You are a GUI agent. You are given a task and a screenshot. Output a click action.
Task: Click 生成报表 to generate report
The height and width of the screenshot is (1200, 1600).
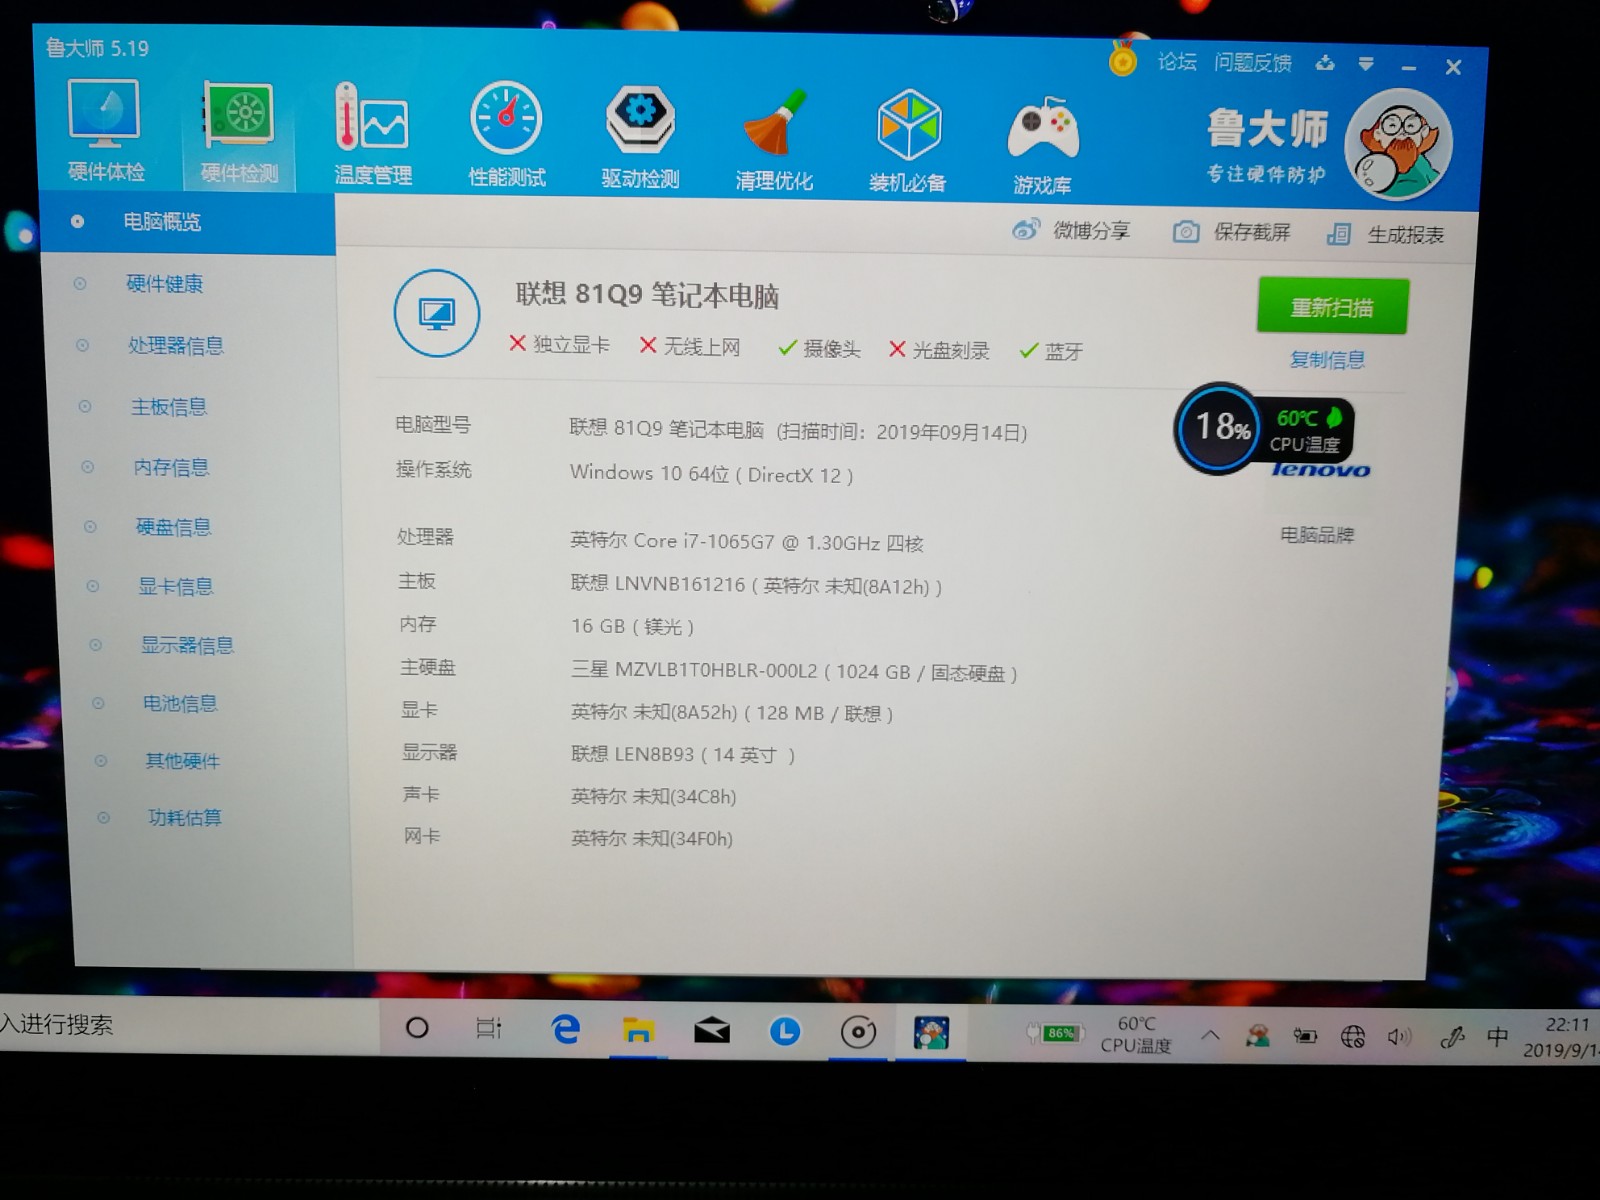pyautogui.click(x=1386, y=235)
